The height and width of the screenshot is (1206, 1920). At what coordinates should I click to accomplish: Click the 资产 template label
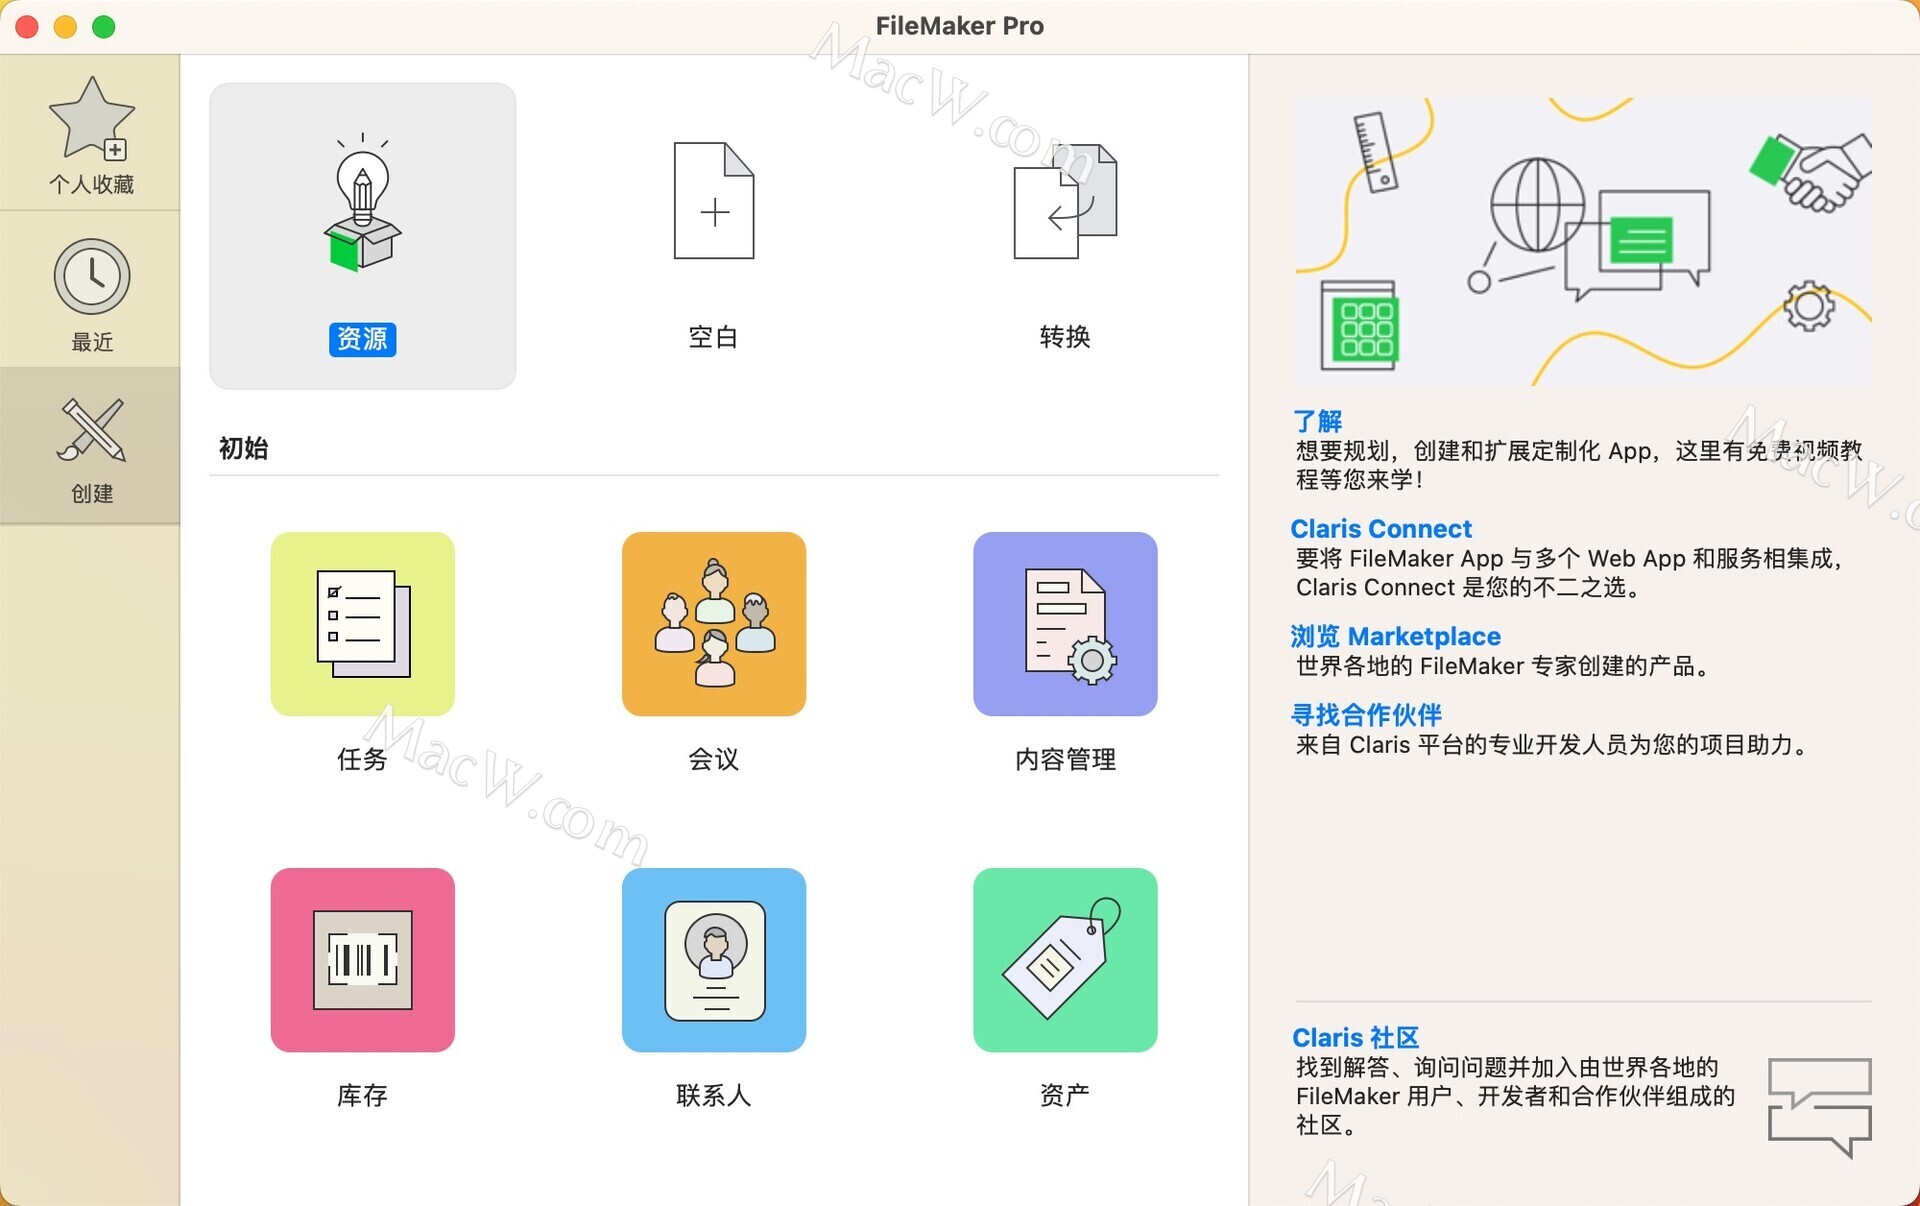coord(1065,1096)
